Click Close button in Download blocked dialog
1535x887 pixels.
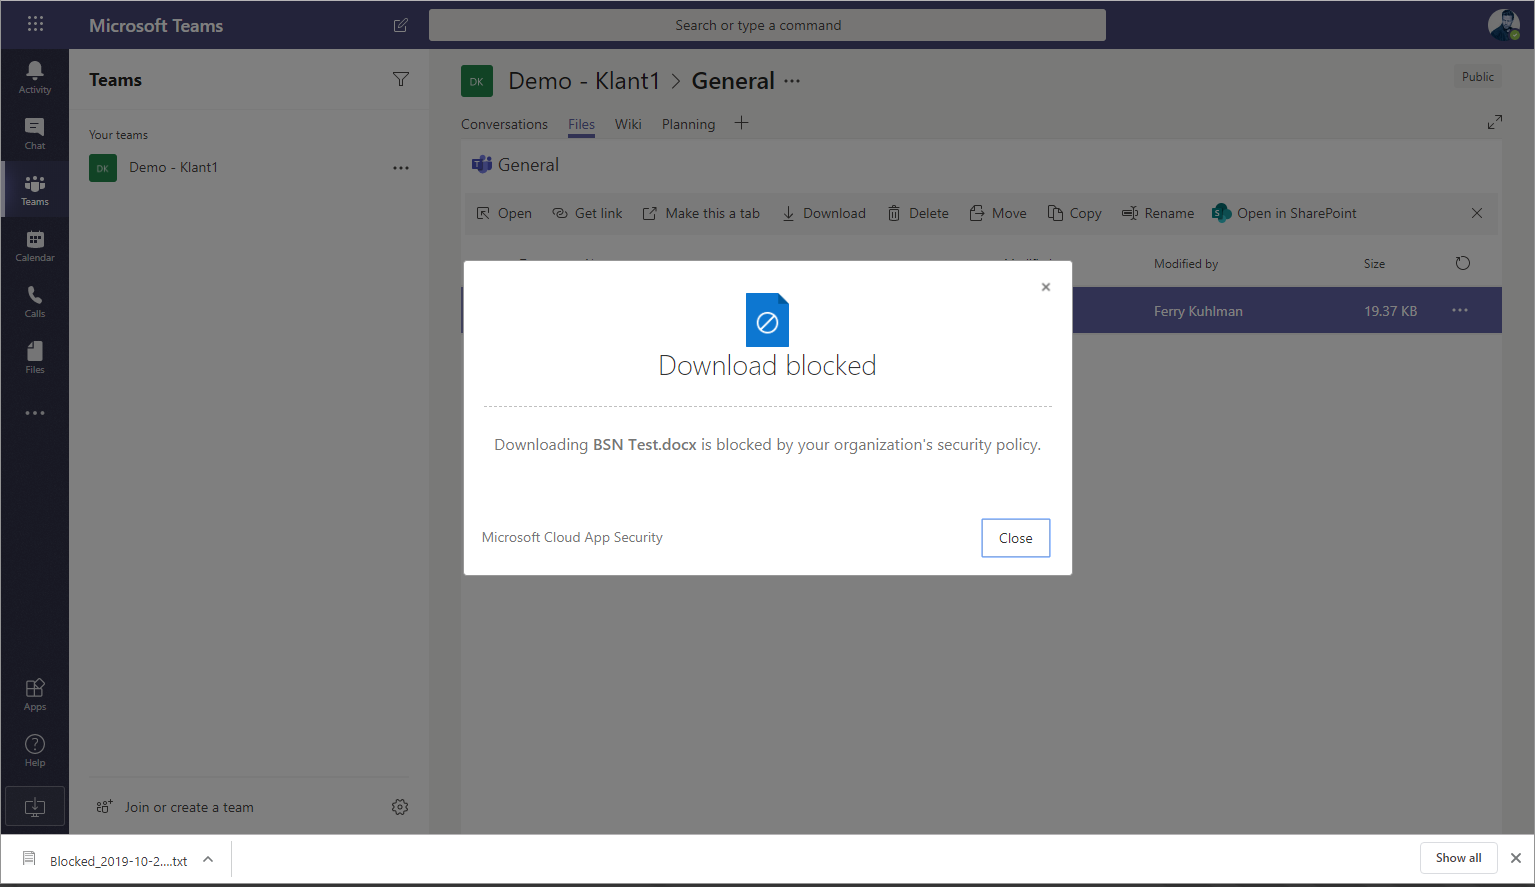1015,538
